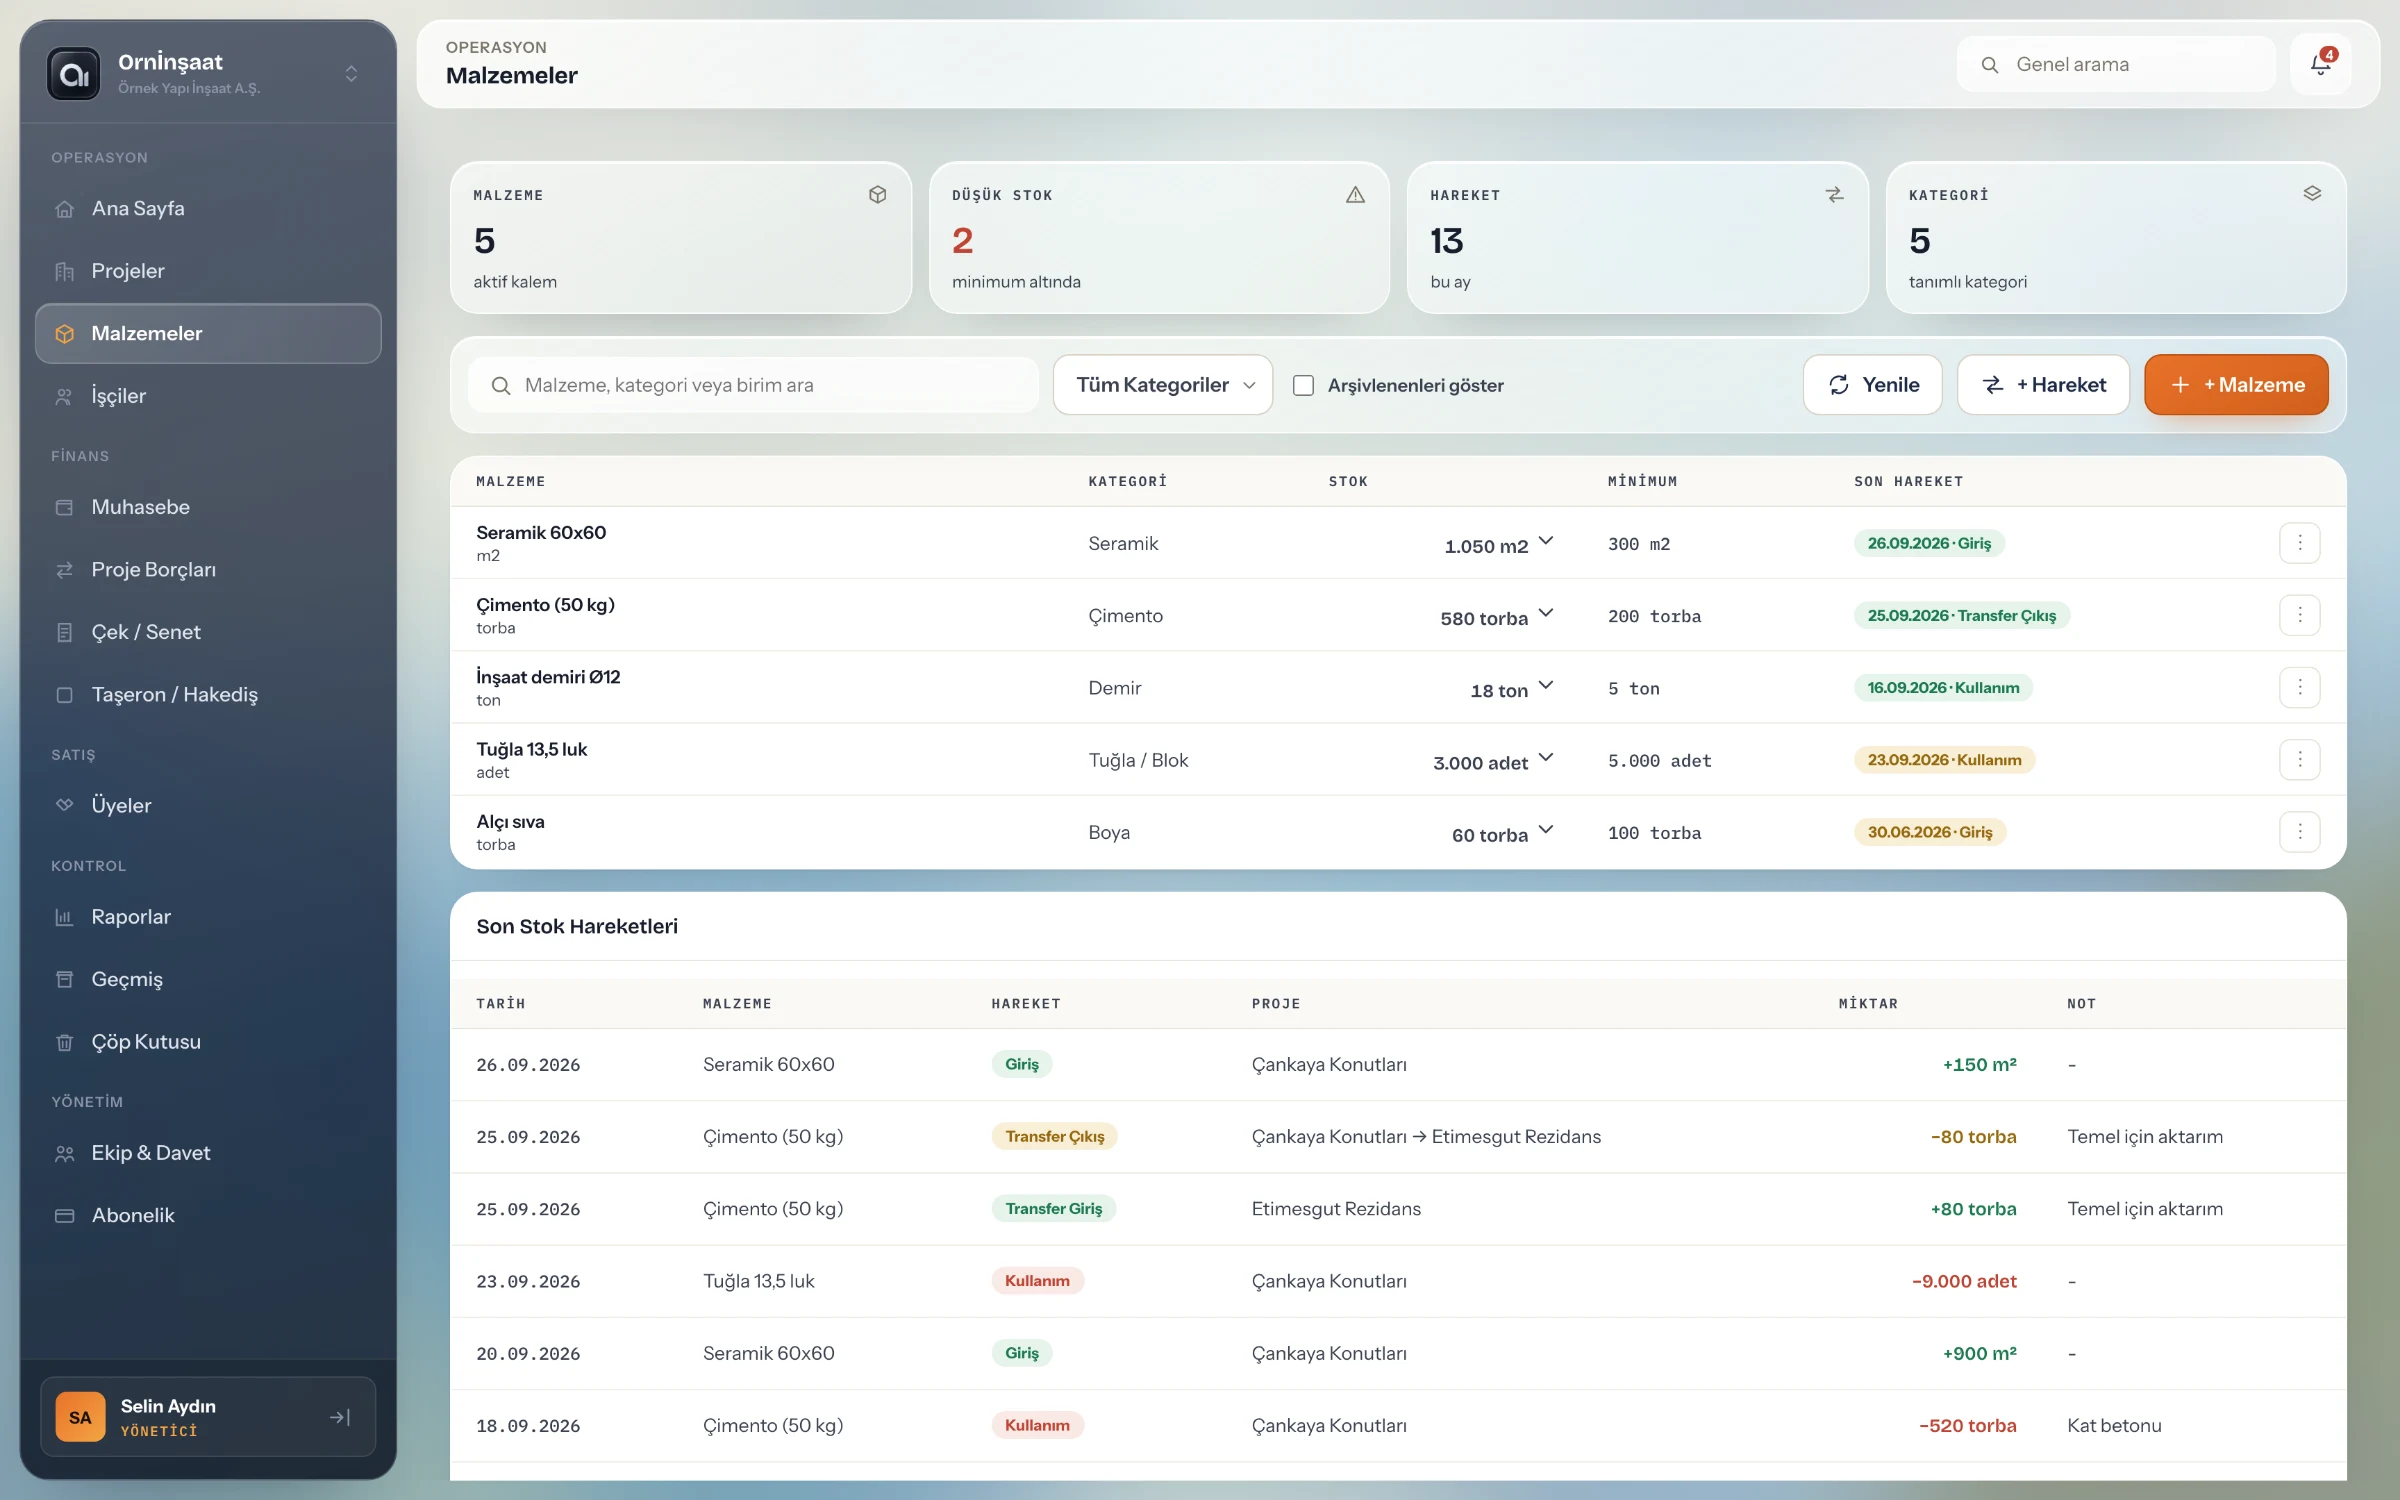This screenshot has height=1500, width=2400.
Task: Navigate to Muhasebe page
Action: [208, 507]
